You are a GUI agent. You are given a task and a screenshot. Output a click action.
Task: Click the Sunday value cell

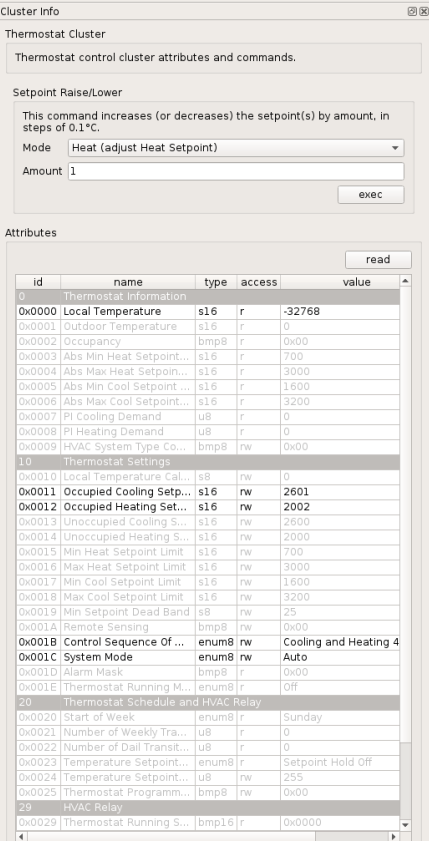tap(340, 717)
